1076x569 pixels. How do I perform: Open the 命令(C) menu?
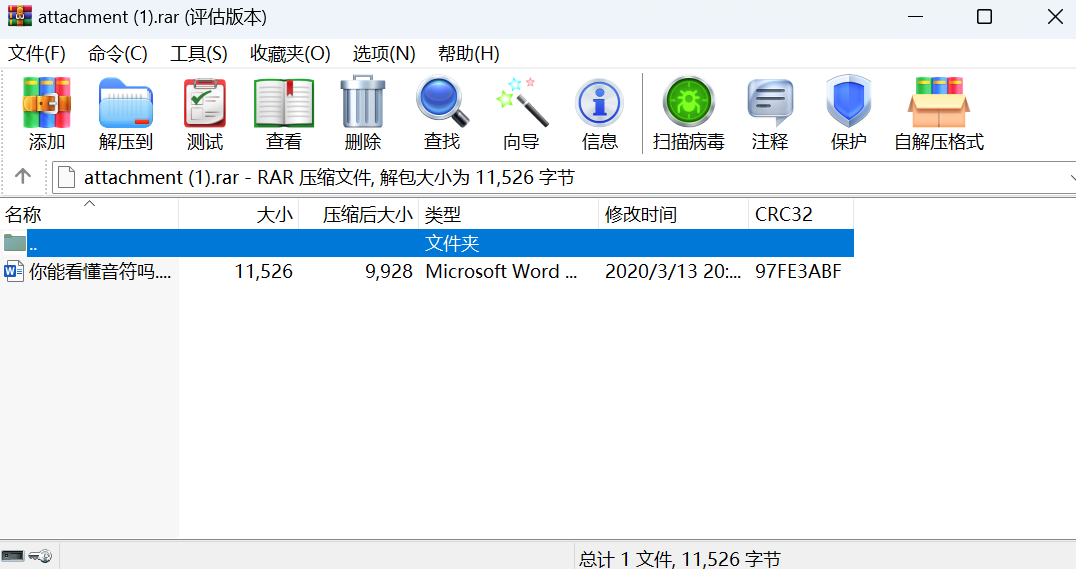117,54
